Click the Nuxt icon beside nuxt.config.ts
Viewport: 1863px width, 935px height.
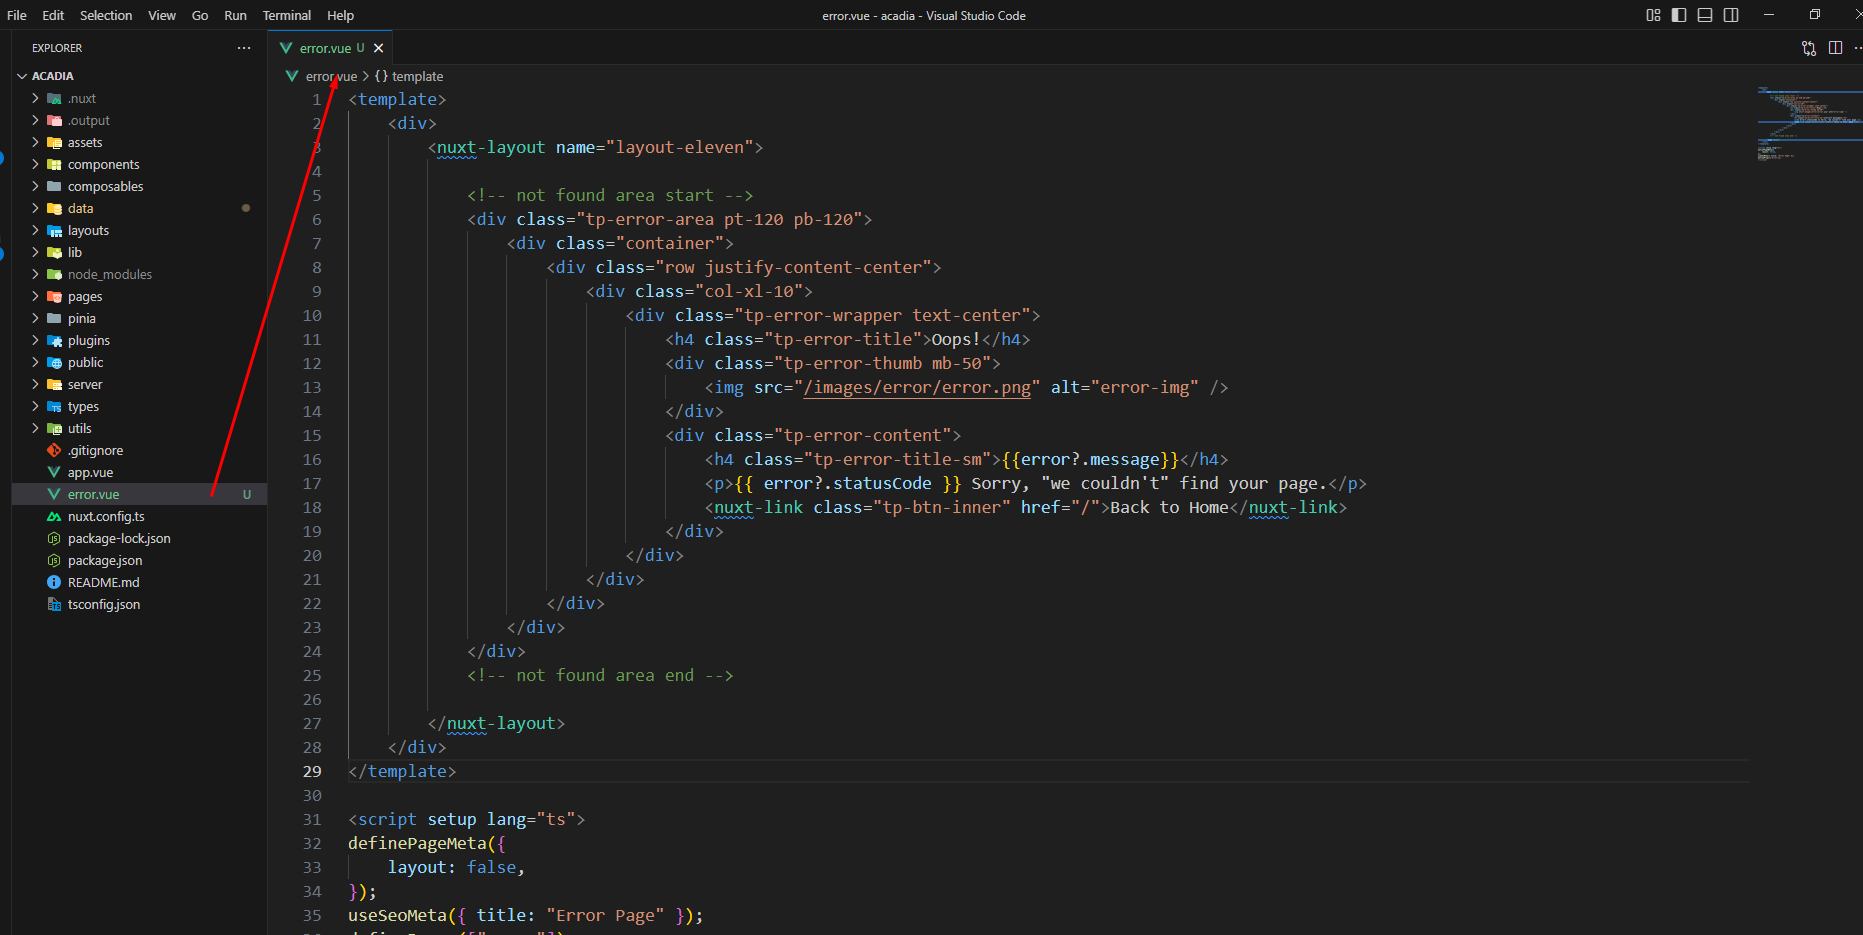pyautogui.click(x=55, y=516)
